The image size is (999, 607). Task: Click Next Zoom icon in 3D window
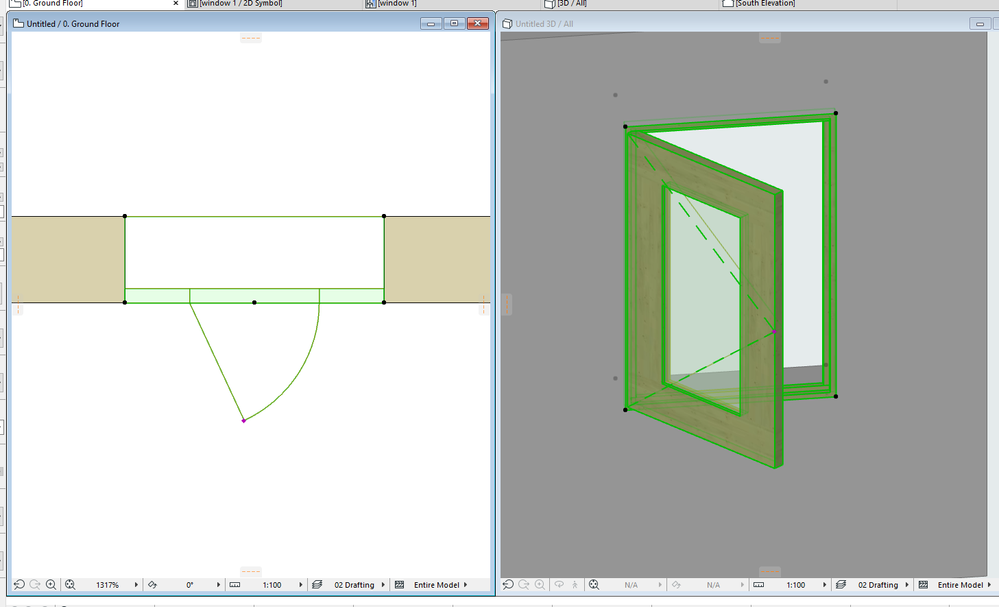click(x=524, y=585)
